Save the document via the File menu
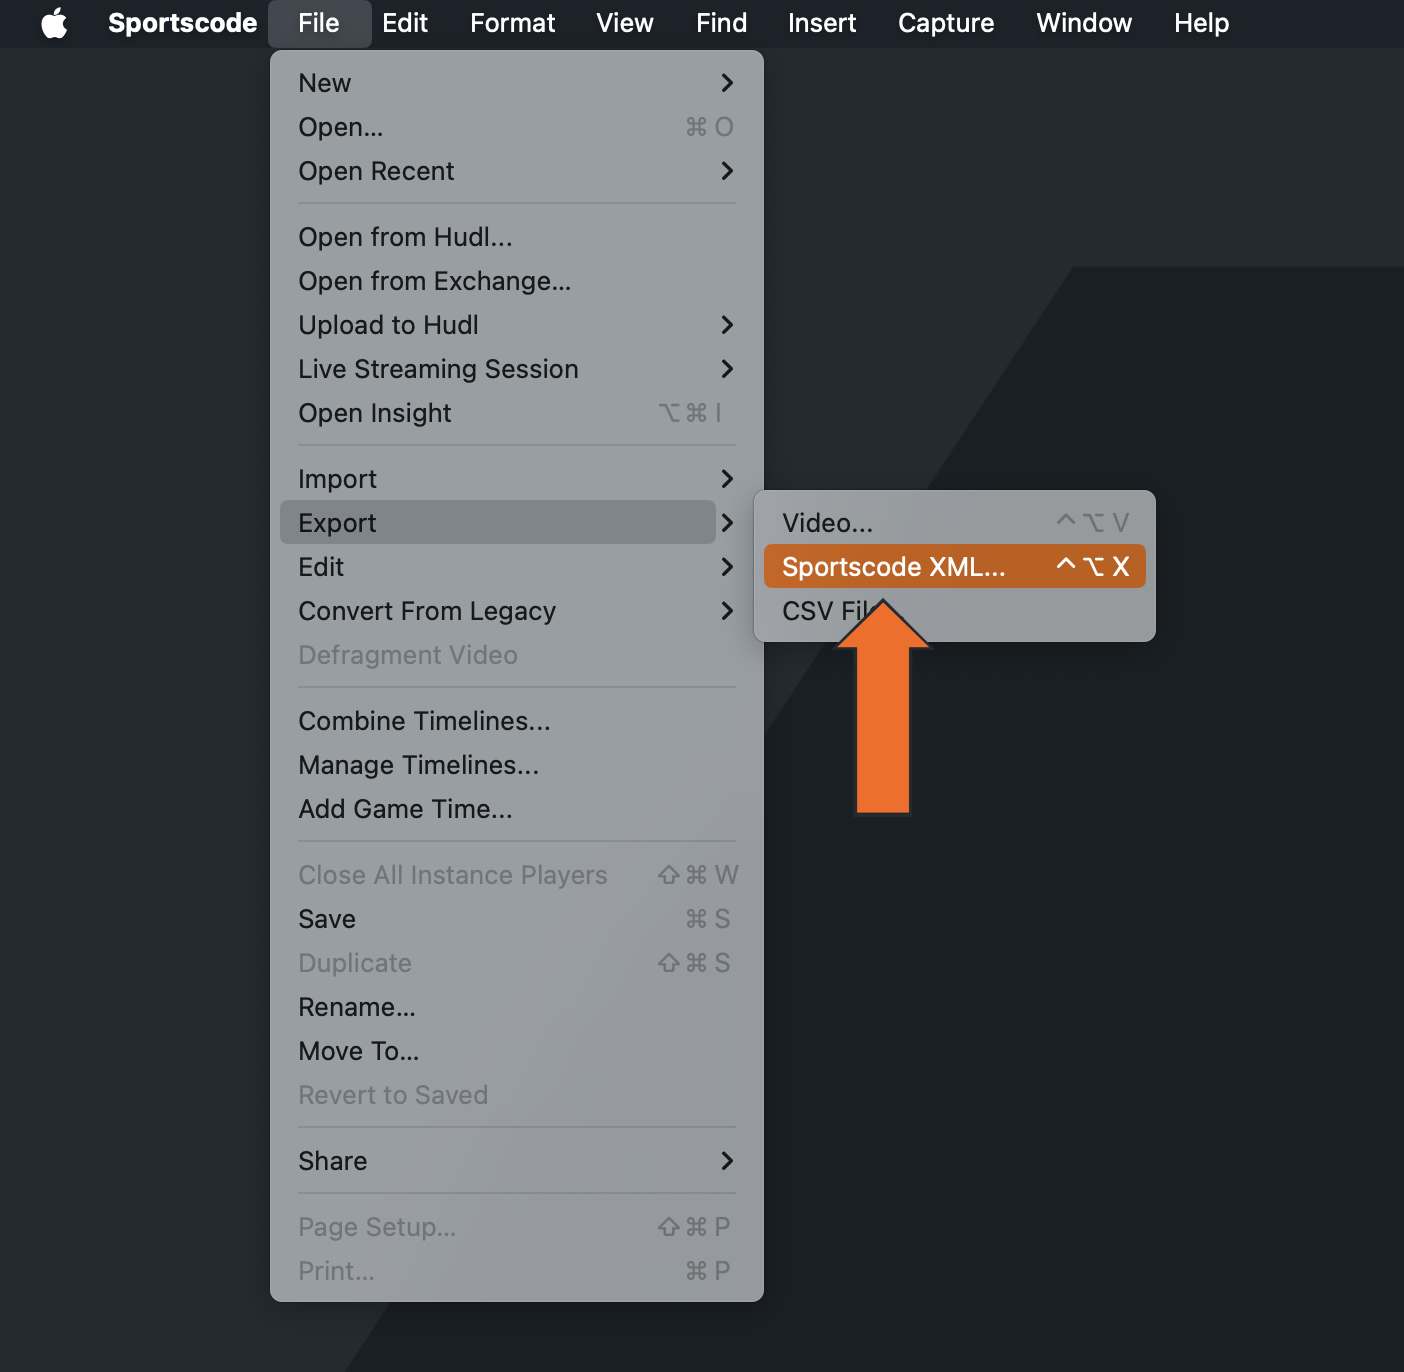 coord(327,918)
